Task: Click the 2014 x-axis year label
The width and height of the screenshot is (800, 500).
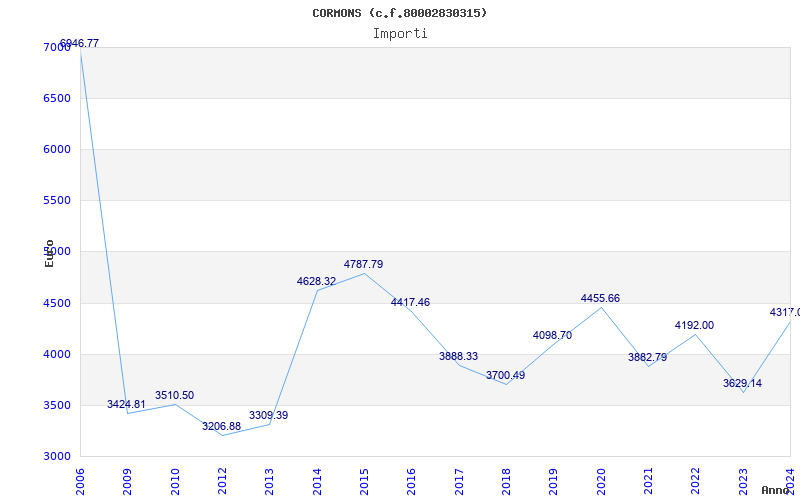Action: pos(317,482)
